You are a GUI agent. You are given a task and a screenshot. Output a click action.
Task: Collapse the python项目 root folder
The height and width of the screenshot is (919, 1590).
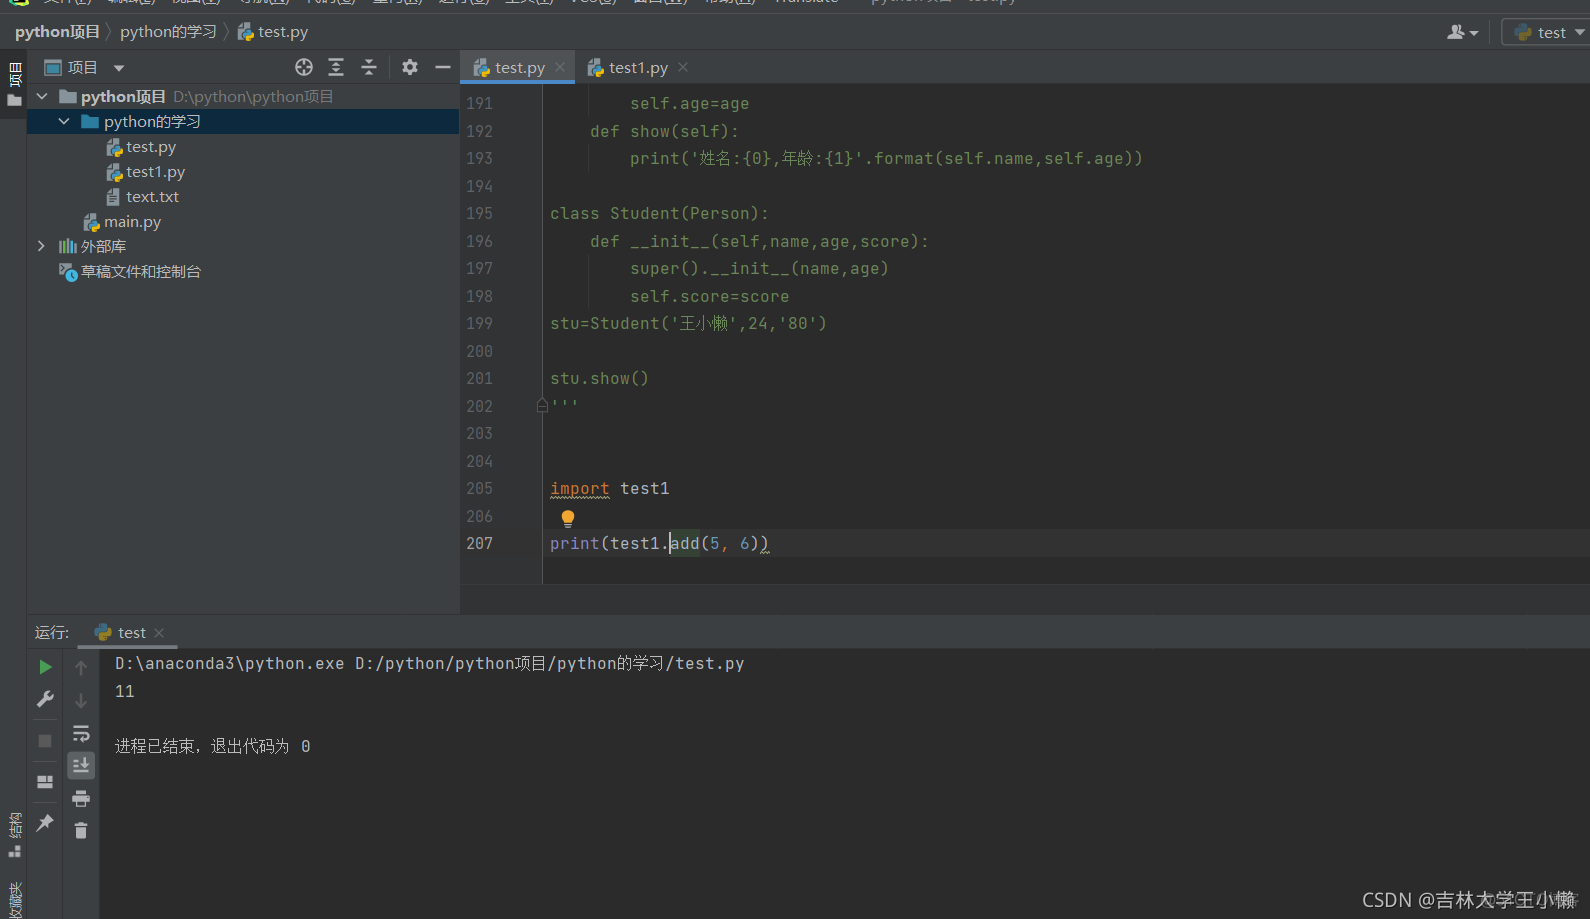pyautogui.click(x=42, y=96)
